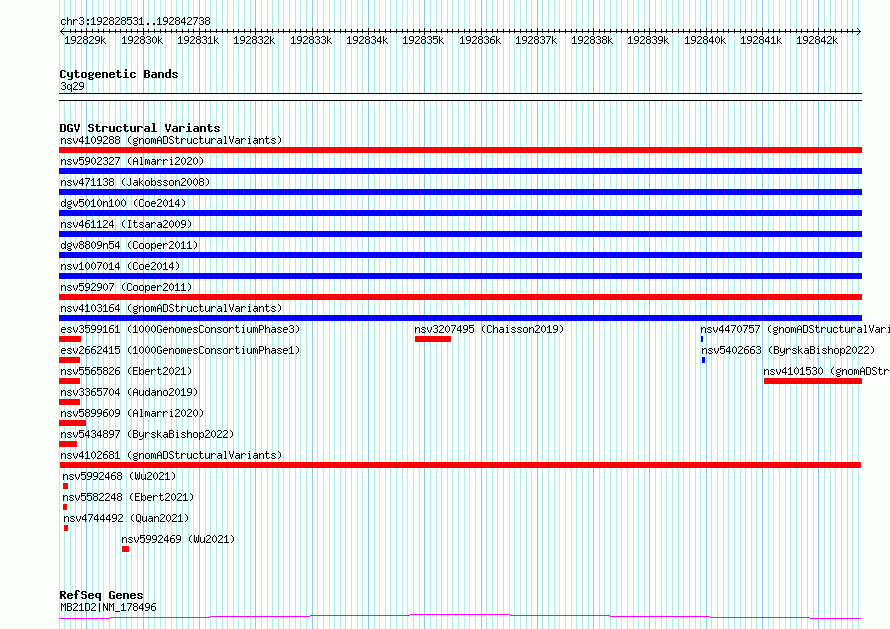The height and width of the screenshot is (629, 890).
Task: Click nsv3365704 (Audano2019) label
Action: tap(129, 392)
